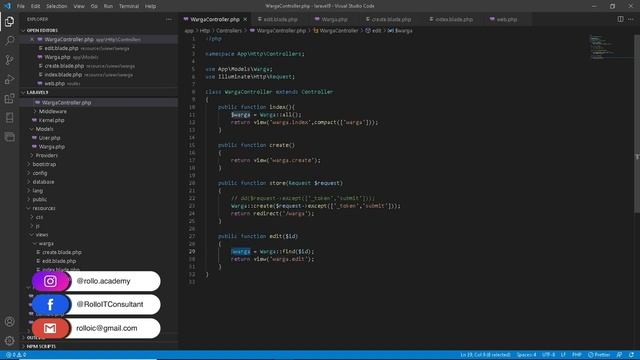The height and width of the screenshot is (360, 640).
Task: Open the Manage gear settings icon
Action: coord(9,340)
